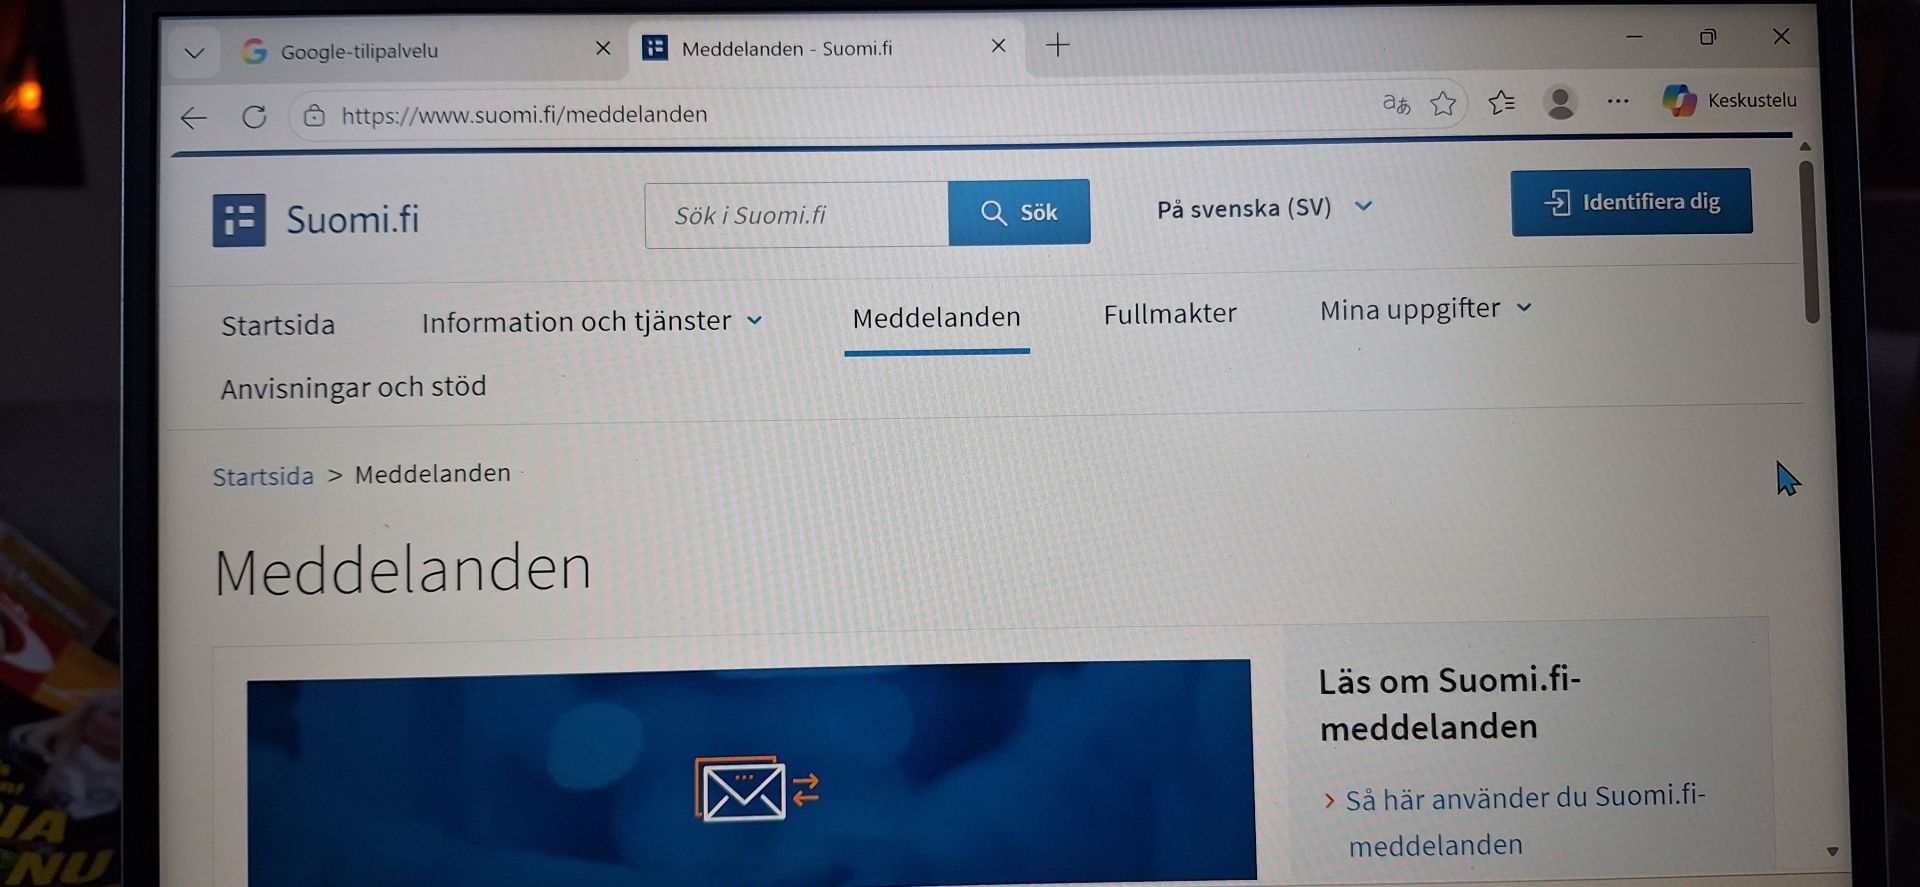
Task: Expand the tab search chevron
Action: pos(194,52)
